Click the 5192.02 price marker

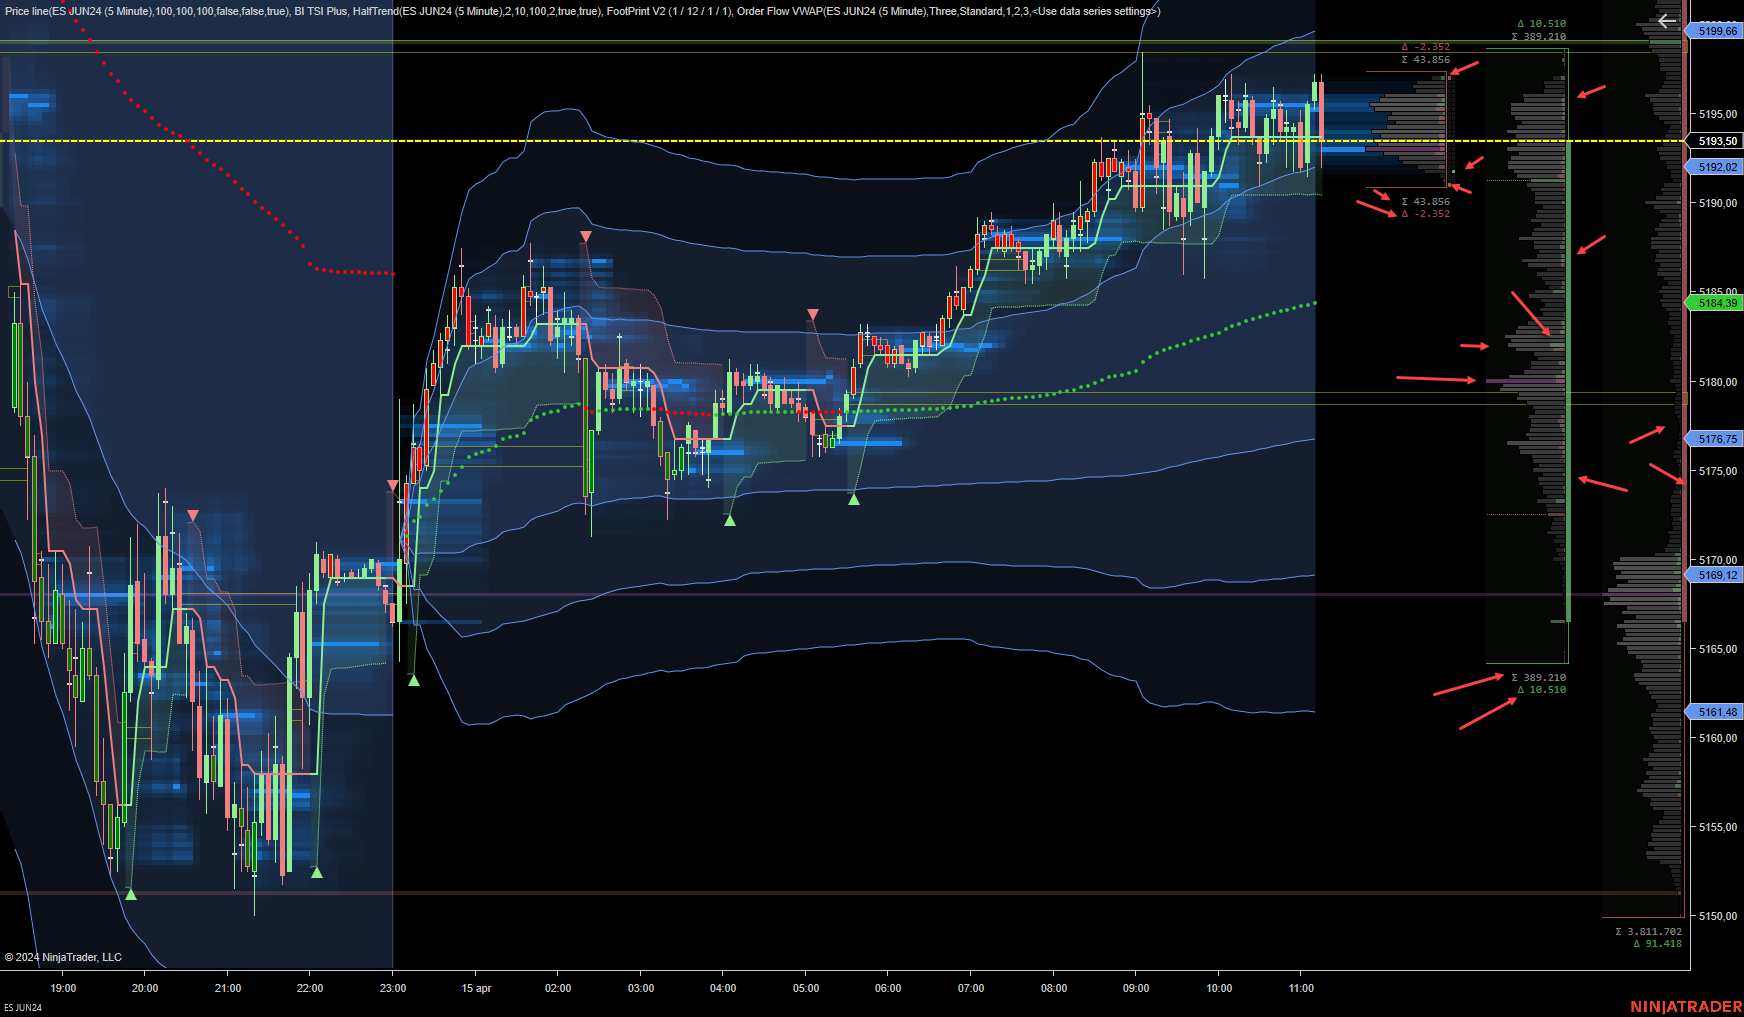click(1717, 167)
